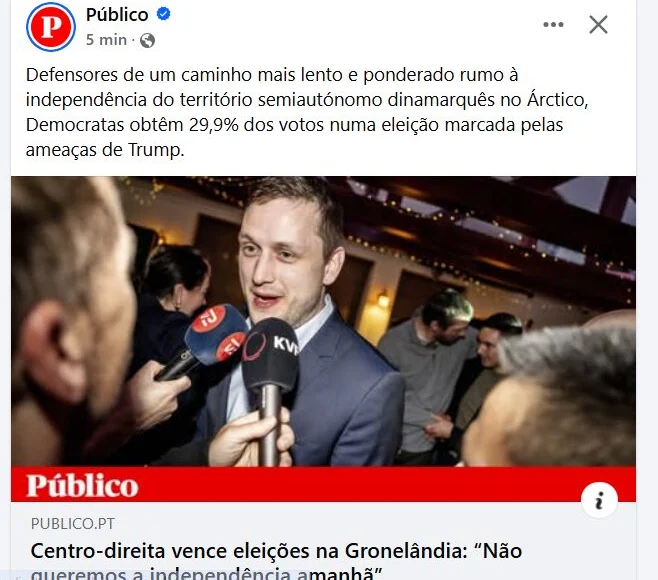This screenshot has width=658, height=580.
Task: Open the three-dot post options menu
Action: (x=553, y=24)
